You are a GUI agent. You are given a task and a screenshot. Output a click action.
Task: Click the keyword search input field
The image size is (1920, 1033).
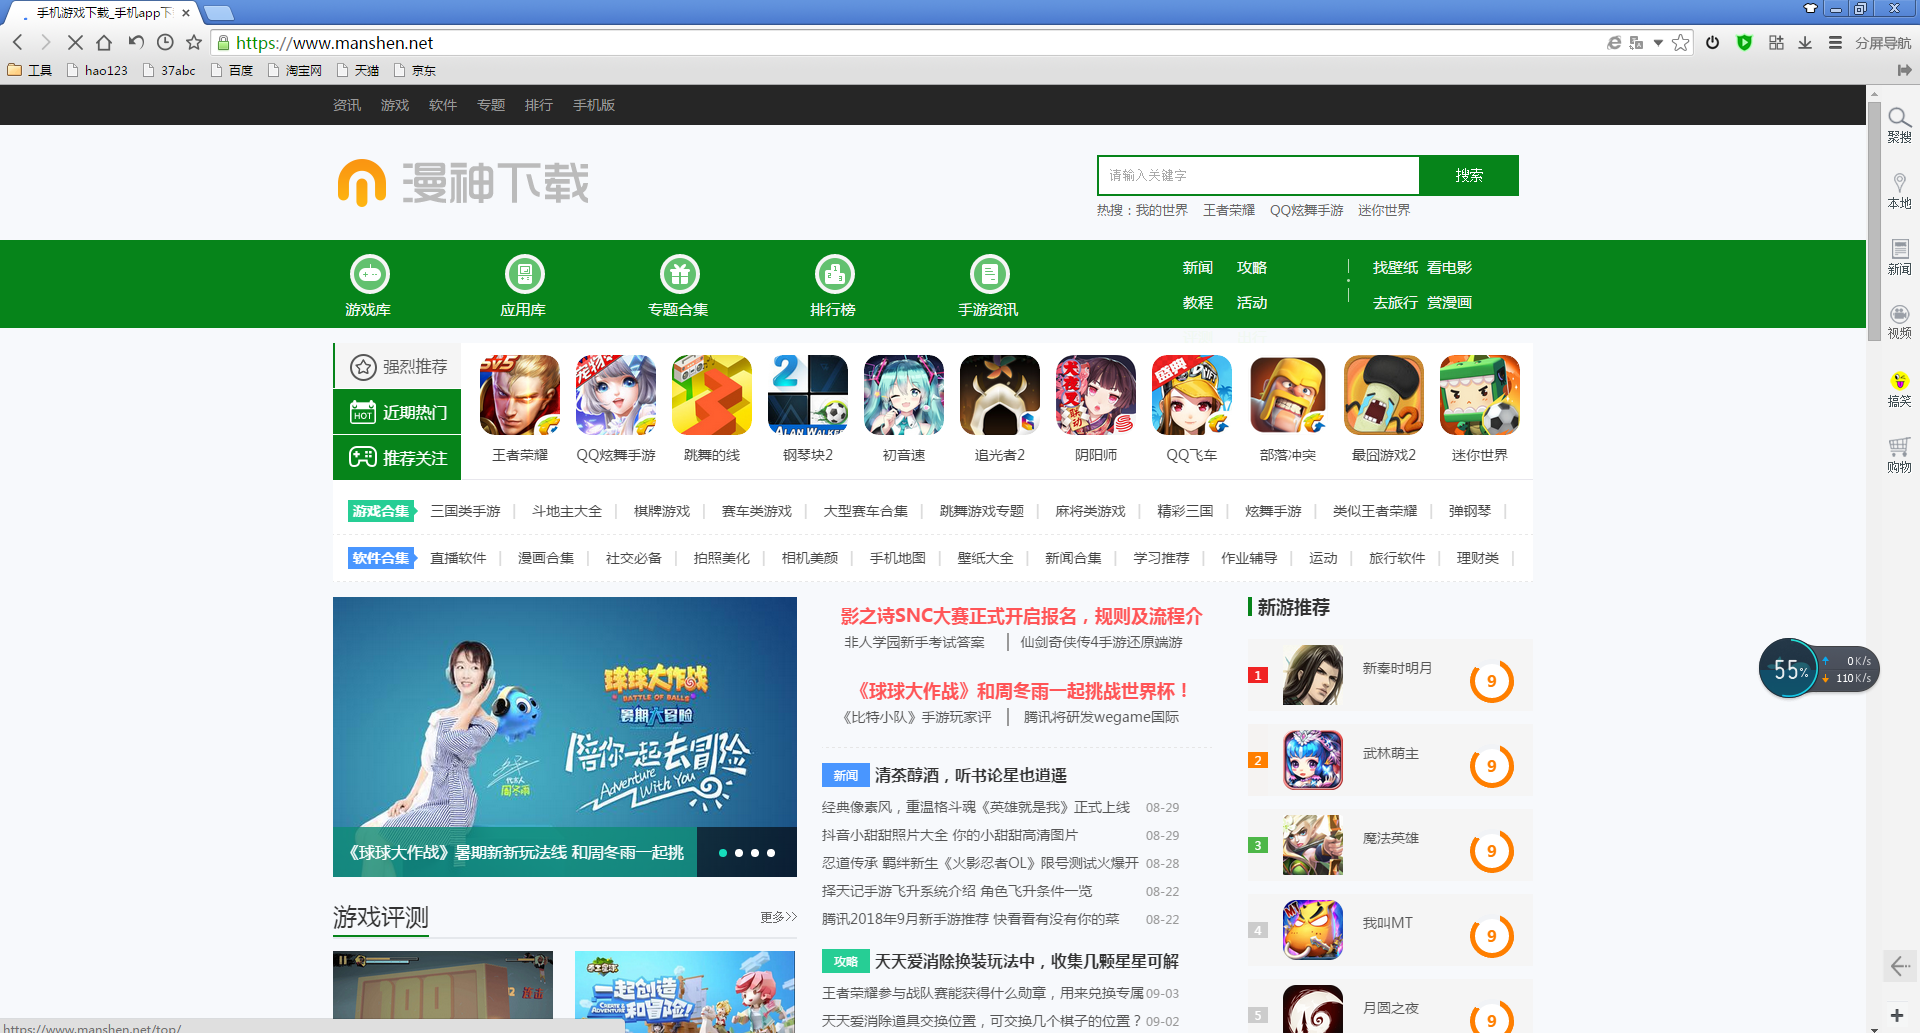tap(1258, 175)
